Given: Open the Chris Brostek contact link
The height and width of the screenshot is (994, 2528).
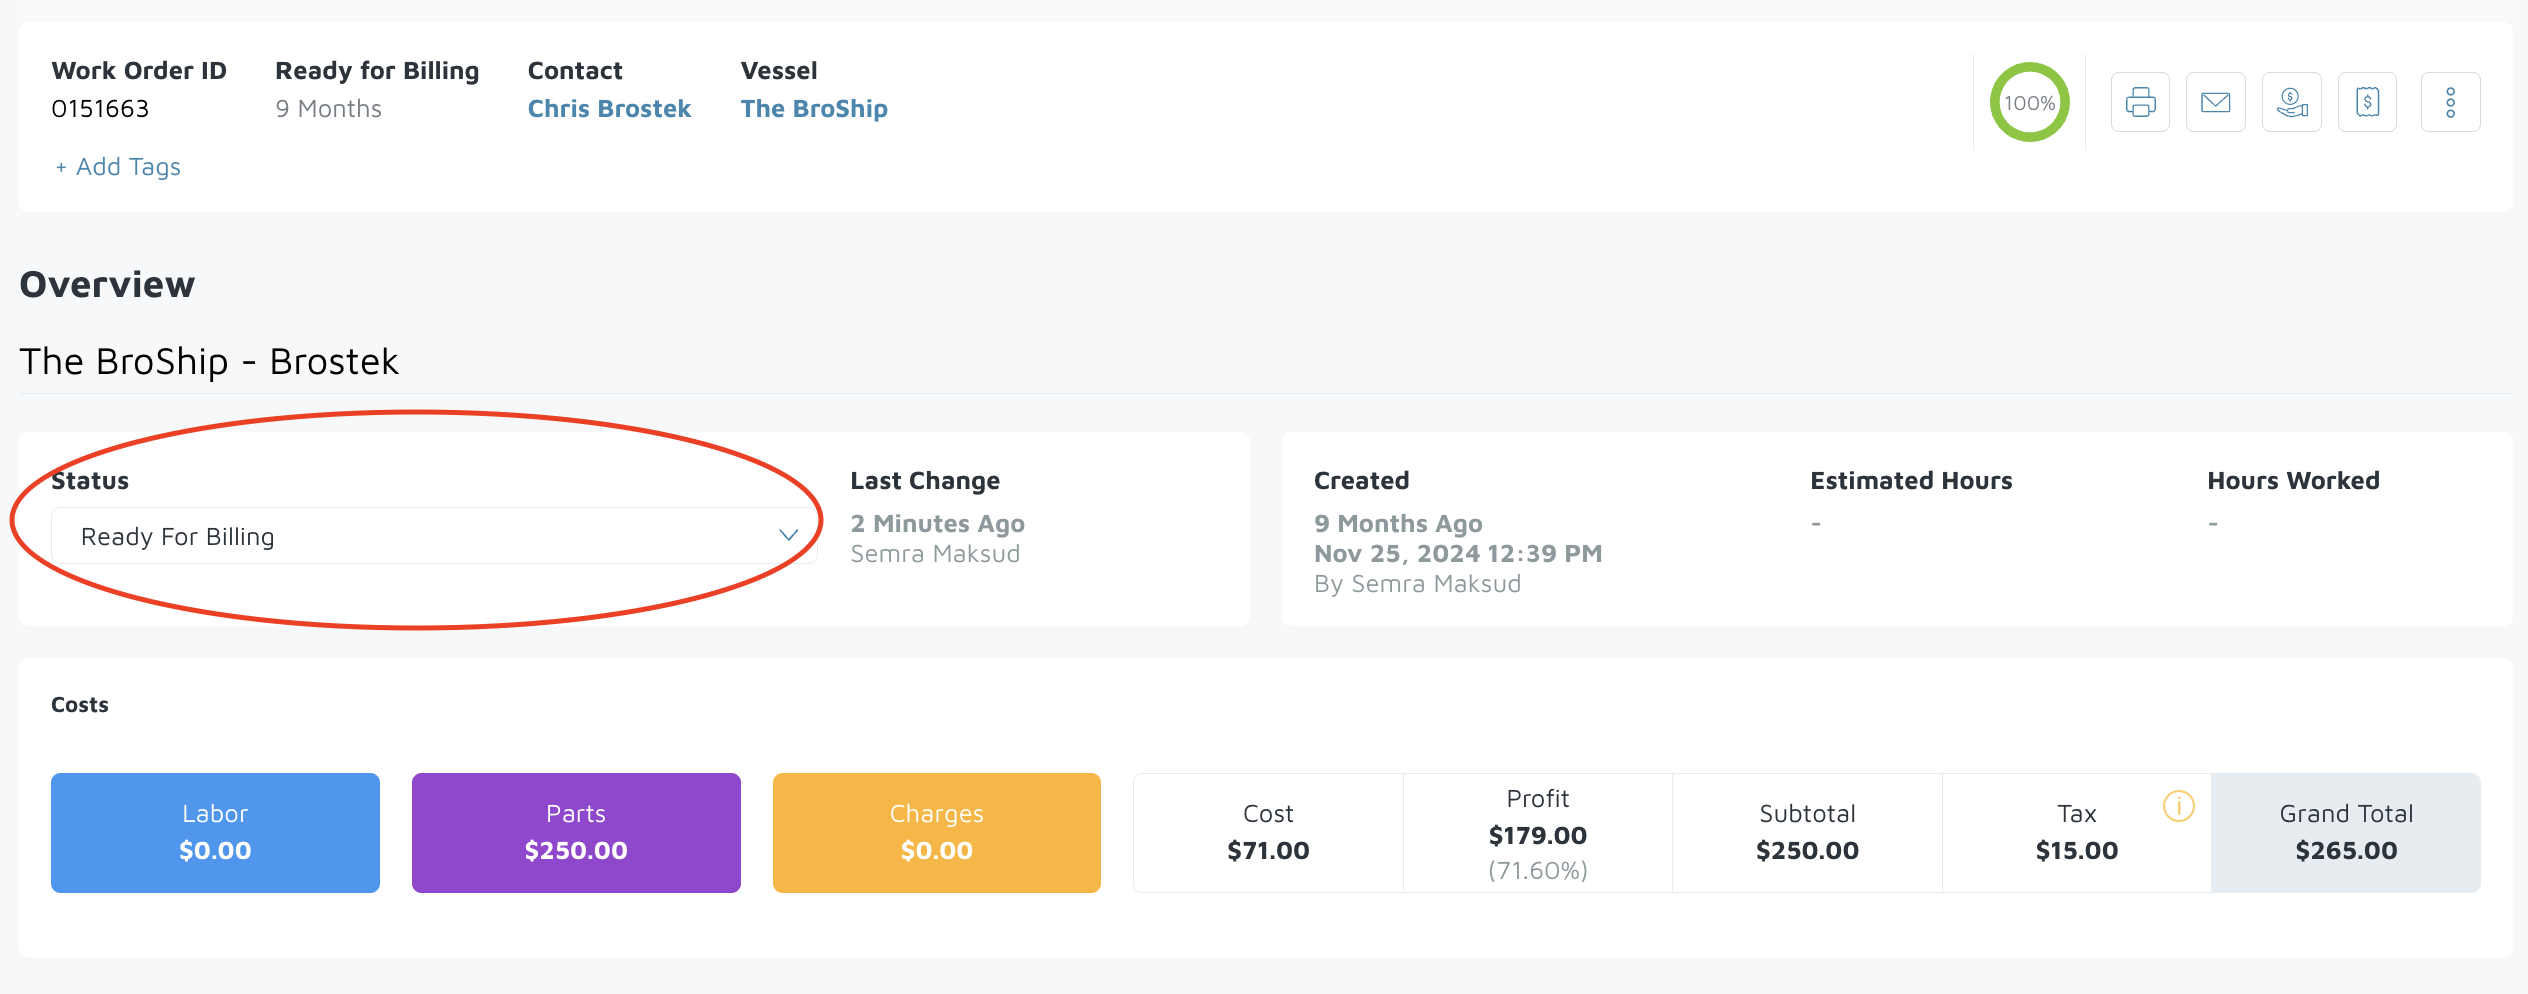Looking at the screenshot, I should pyautogui.click(x=609, y=109).
